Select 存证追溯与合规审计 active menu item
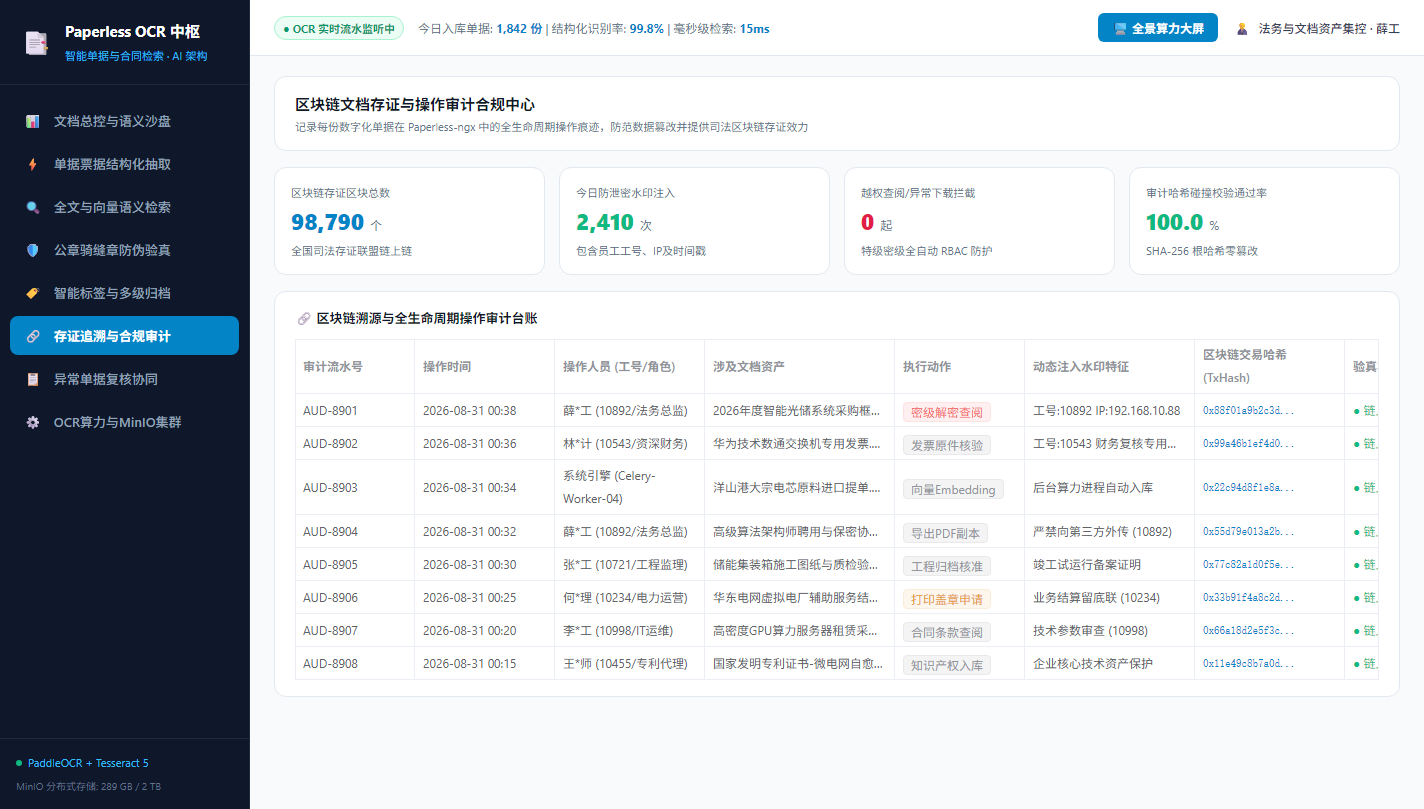The image size is (1424, 809). click(124, 336)
